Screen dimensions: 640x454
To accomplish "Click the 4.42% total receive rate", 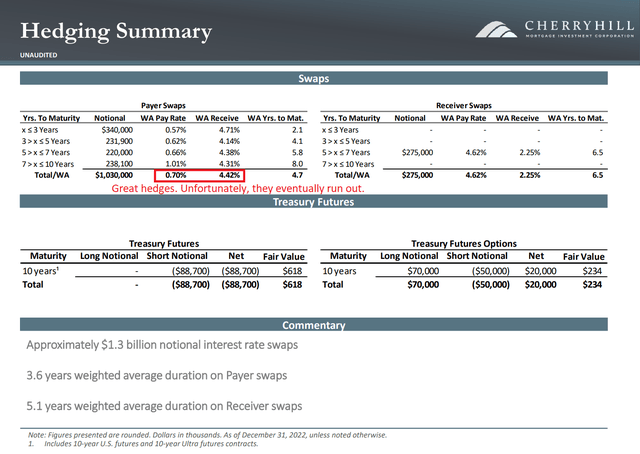I will [x=229, y=175].
